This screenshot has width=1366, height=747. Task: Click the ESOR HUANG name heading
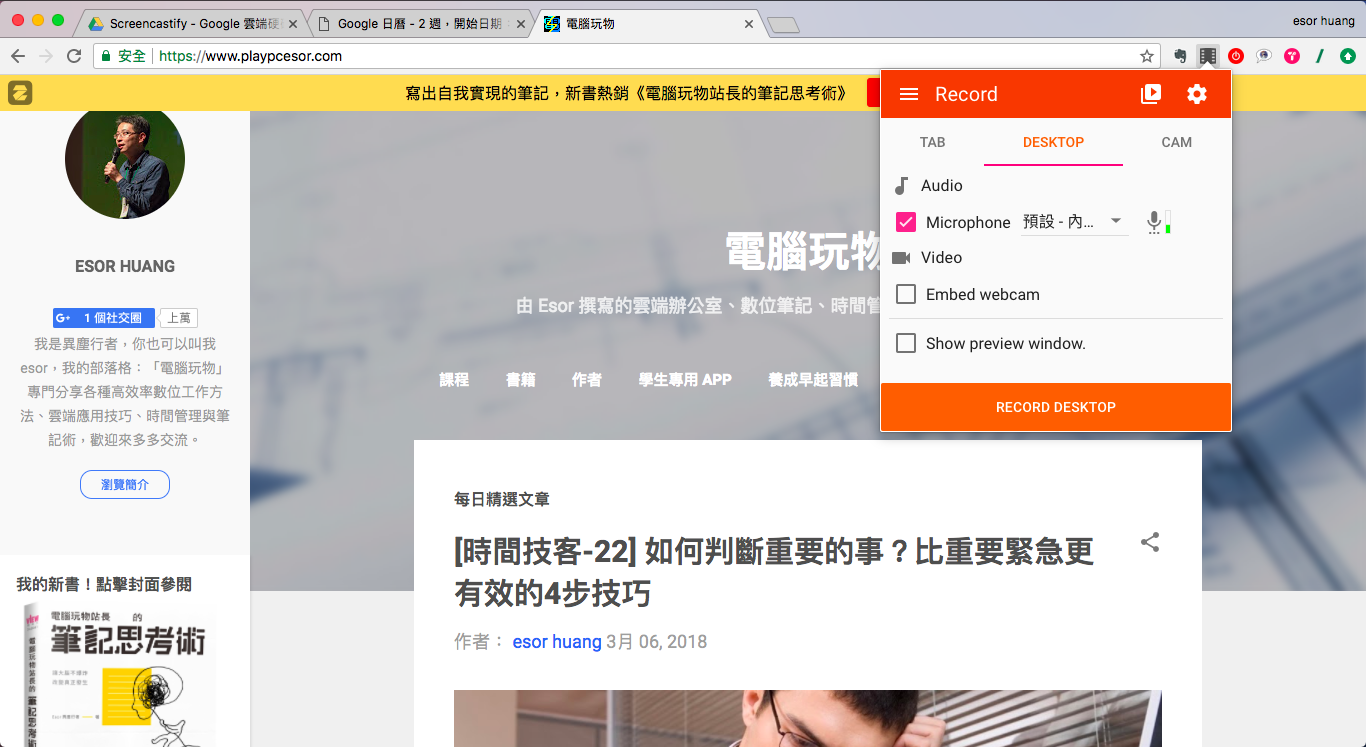click(125, 266)
